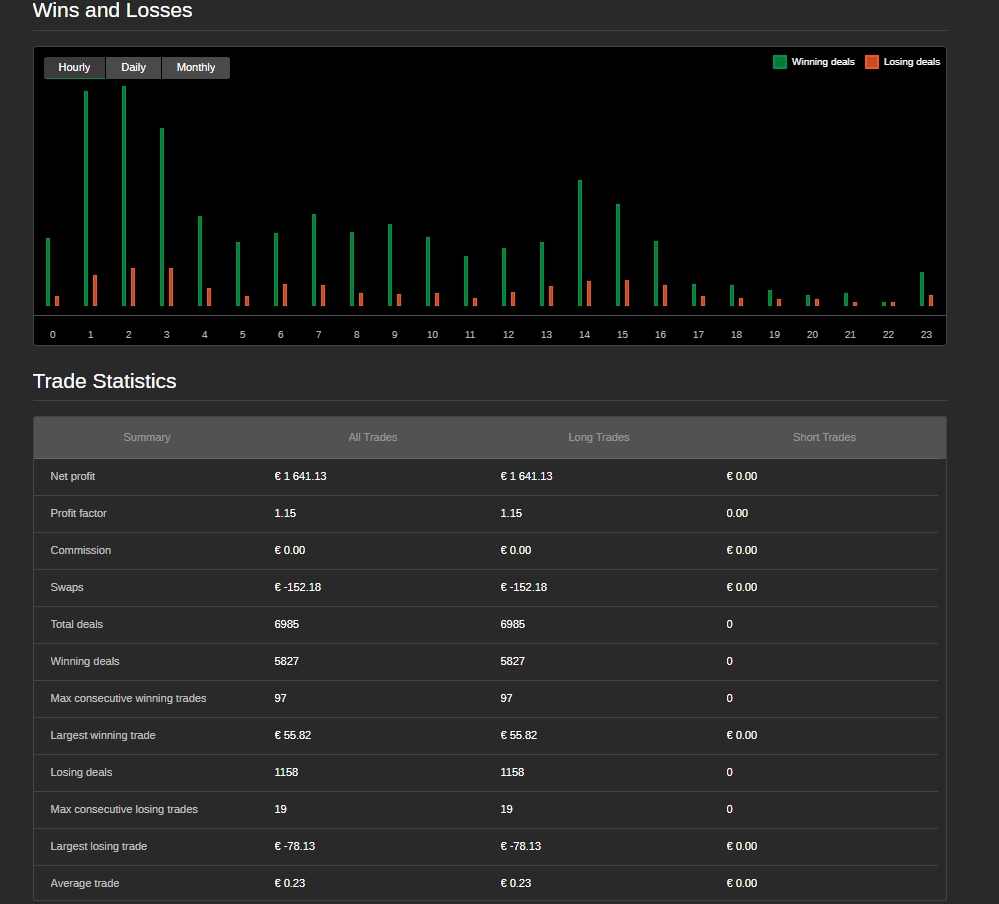Switch to the Hourly chart tab
999x904 pixels.
[x=74, y=68]
